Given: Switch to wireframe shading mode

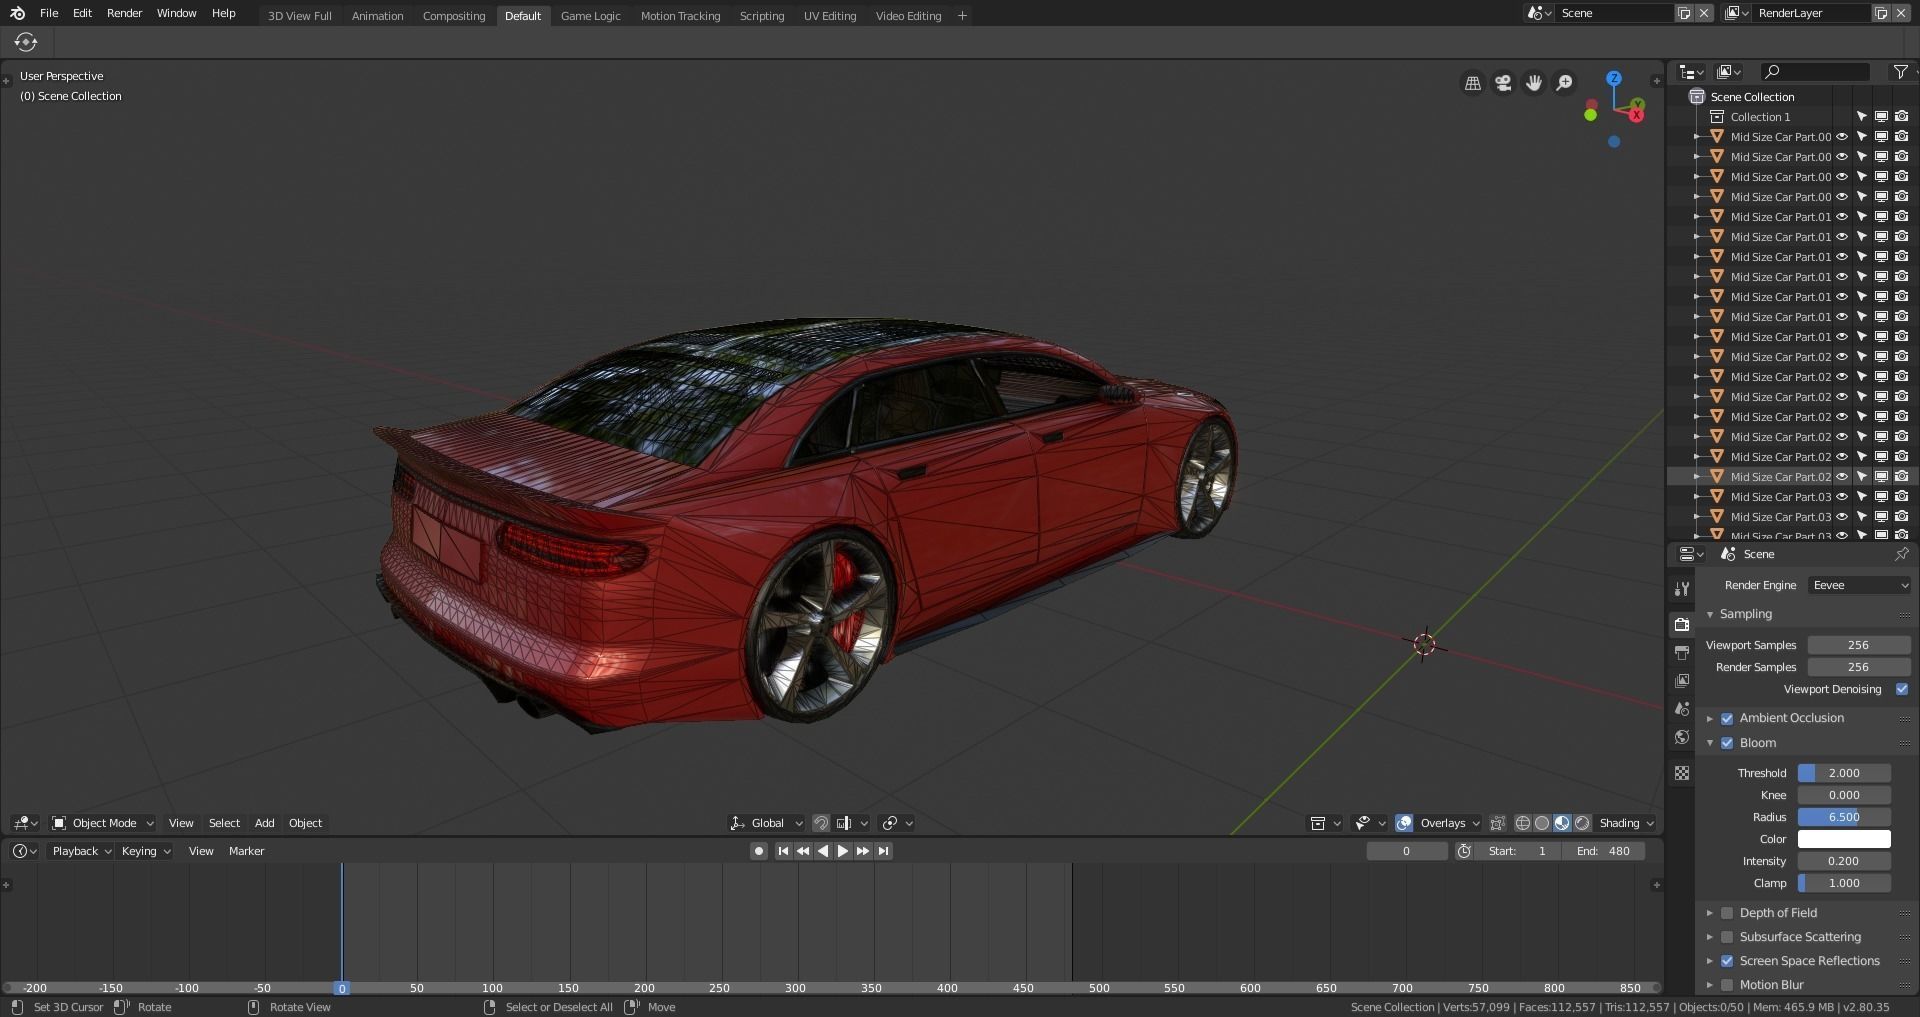Looking at the screenshot, I should [x=1522, y=823].
